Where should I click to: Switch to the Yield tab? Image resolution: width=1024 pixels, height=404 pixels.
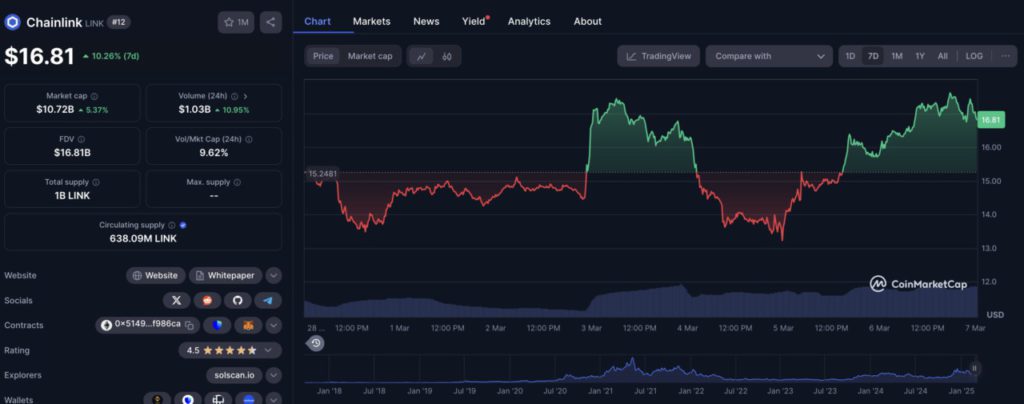[x=474, y=22]
